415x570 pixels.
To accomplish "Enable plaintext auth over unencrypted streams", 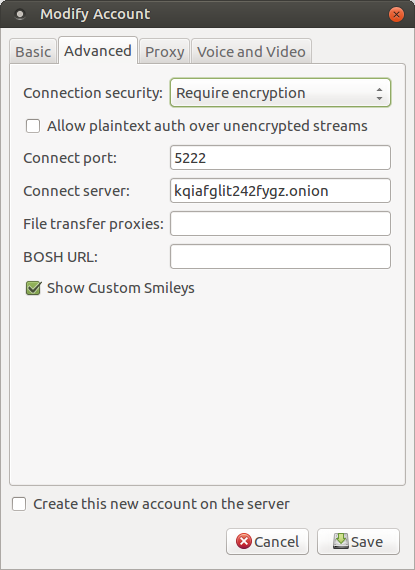I will point(33,126).
